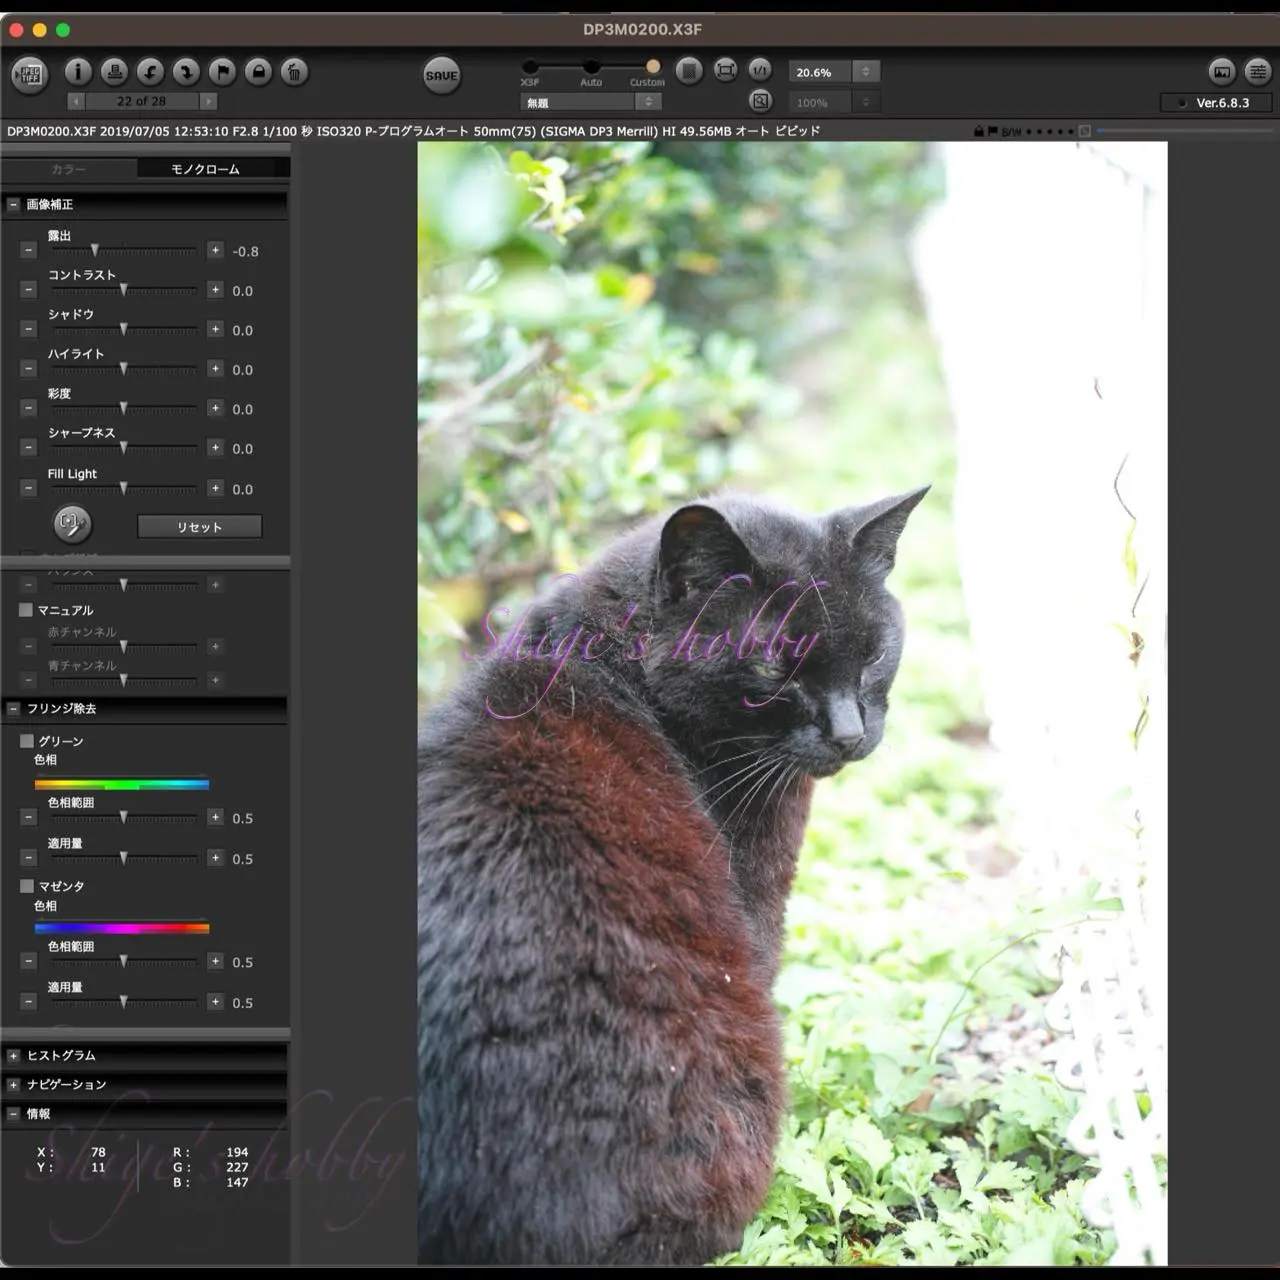Open the image info (i) button
Screen dimensions: 1280x1280
click(x=78, y=72)
